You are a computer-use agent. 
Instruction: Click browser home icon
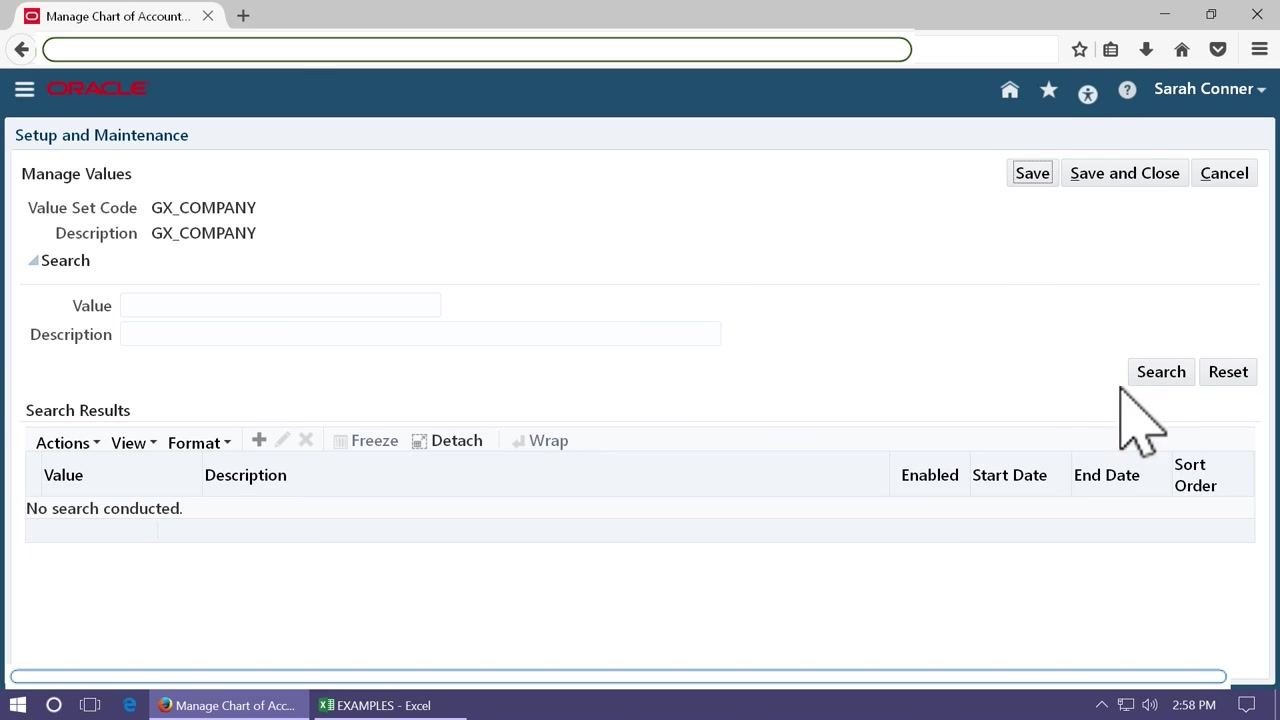(1182, 49)
